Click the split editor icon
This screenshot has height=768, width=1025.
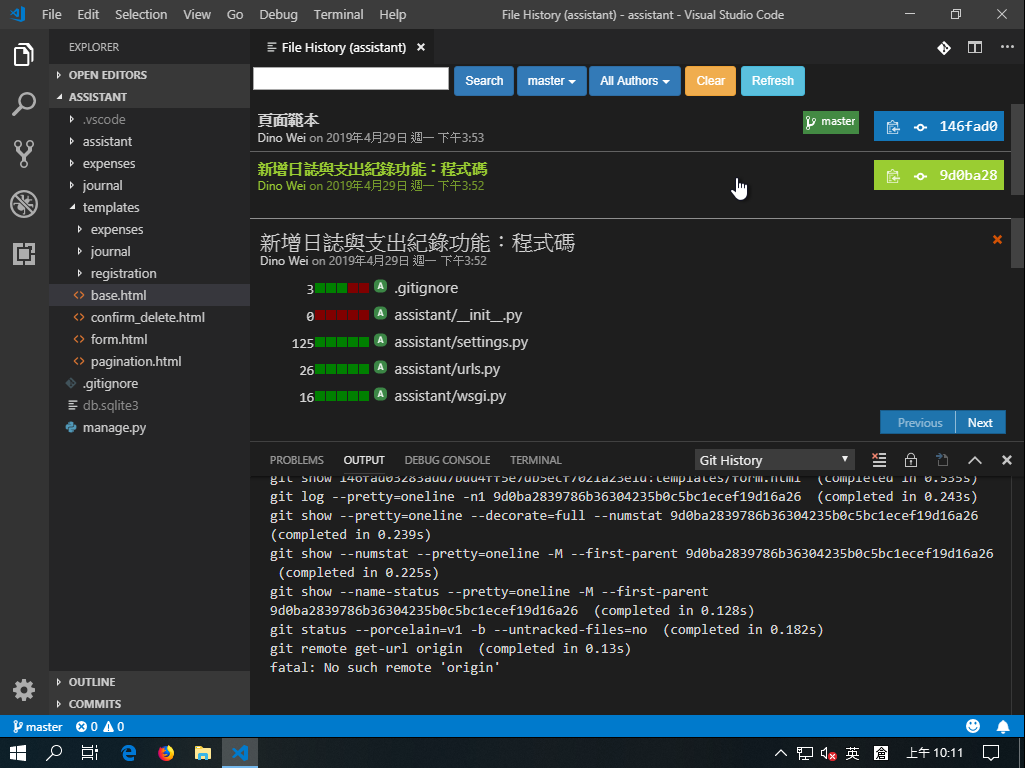(974, 47)
